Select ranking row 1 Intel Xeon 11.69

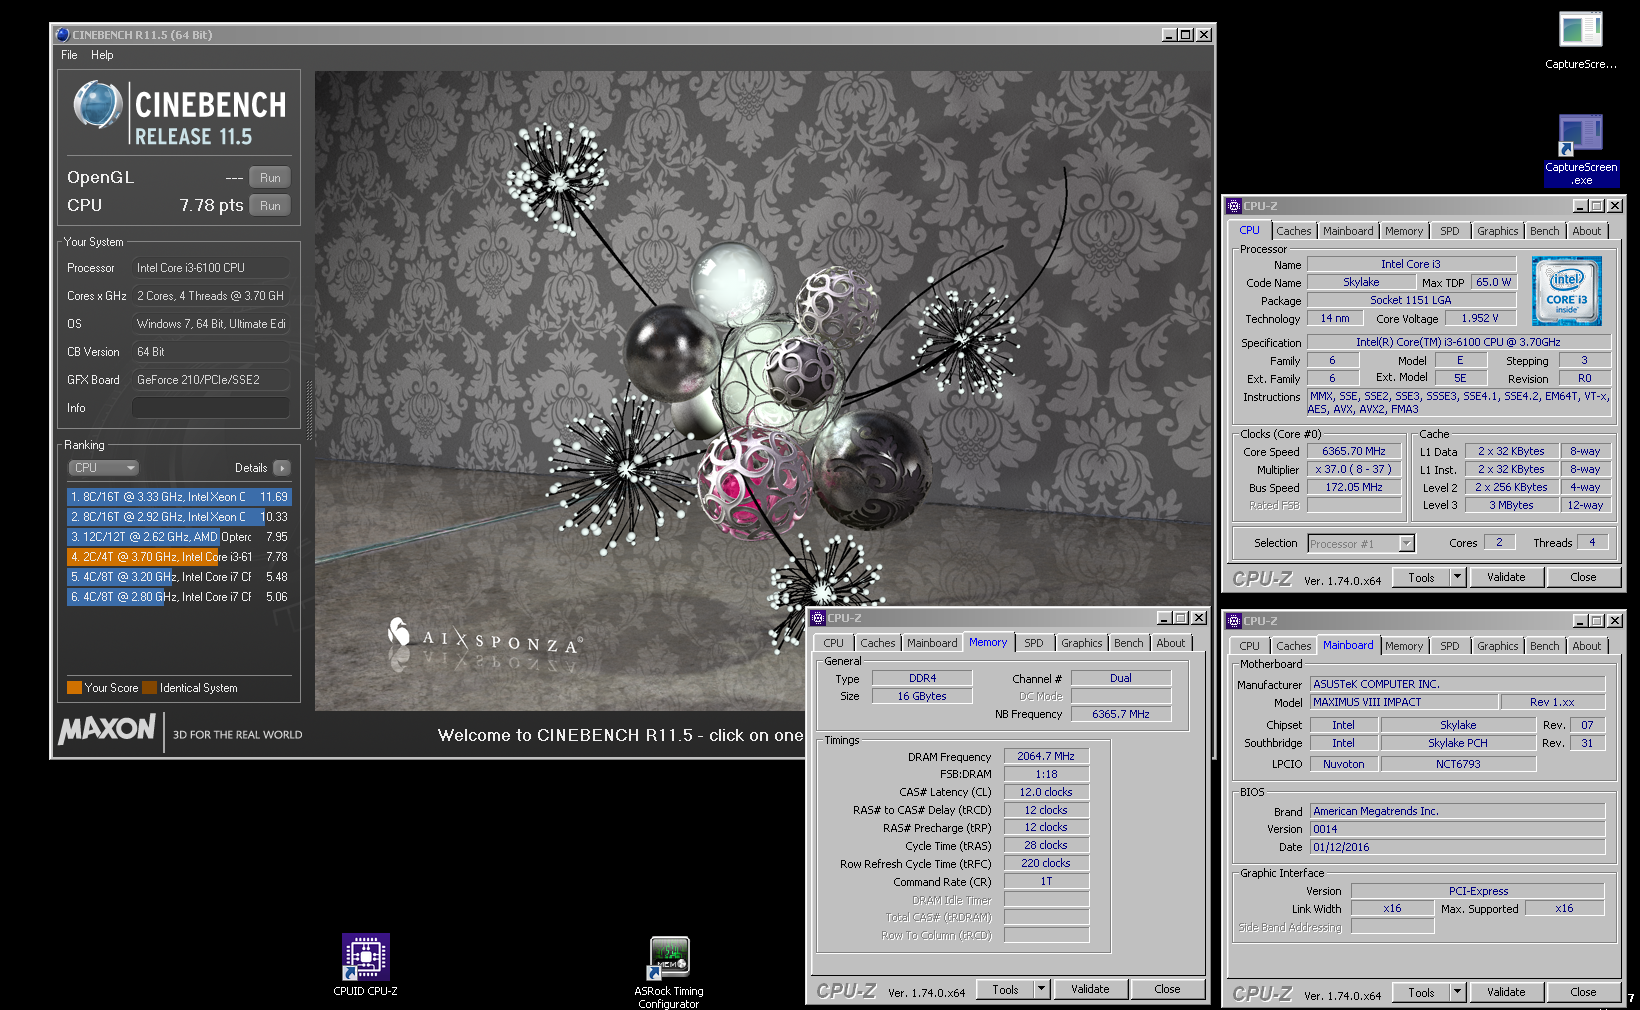click(x=179, y=497)
